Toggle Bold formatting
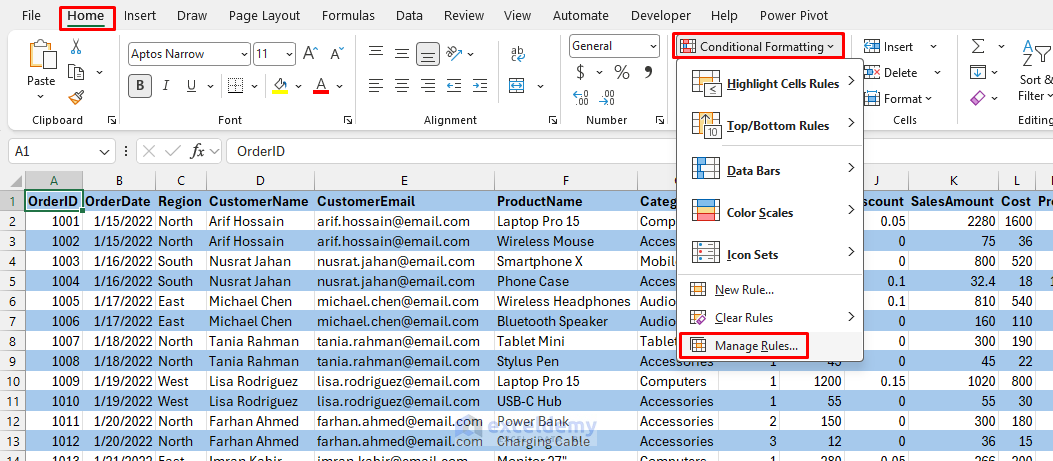The height and width of the screenshot is (461, 1053). 140,85
